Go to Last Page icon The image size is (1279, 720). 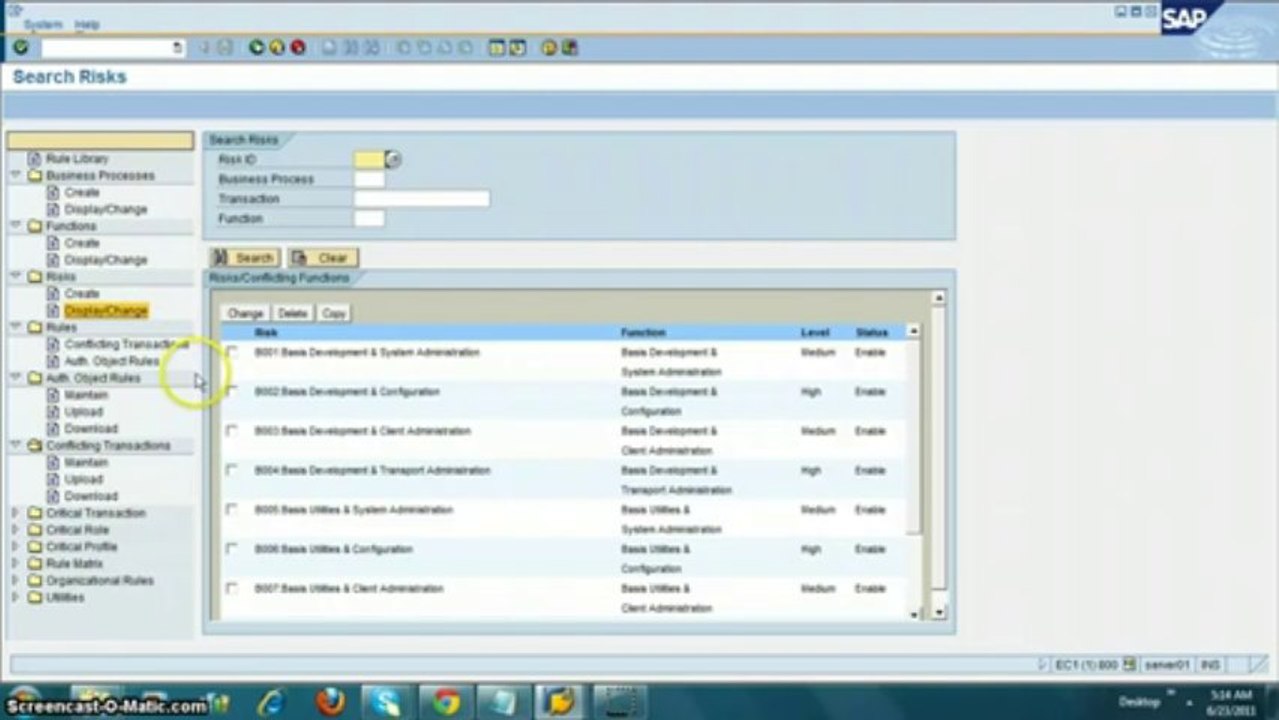[x=464, y=47]
